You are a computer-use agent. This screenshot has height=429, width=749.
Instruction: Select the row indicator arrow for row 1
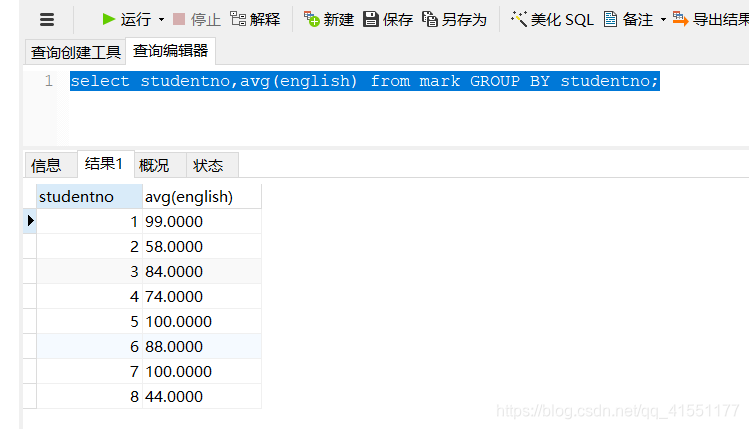[30, 221]
